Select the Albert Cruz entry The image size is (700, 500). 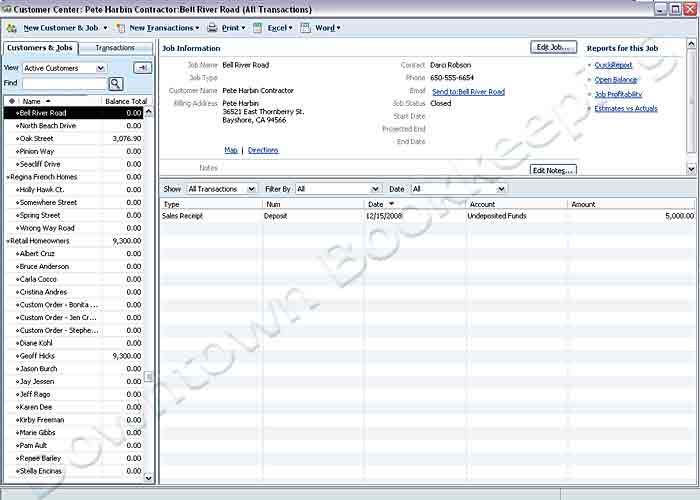click(74, 254)
